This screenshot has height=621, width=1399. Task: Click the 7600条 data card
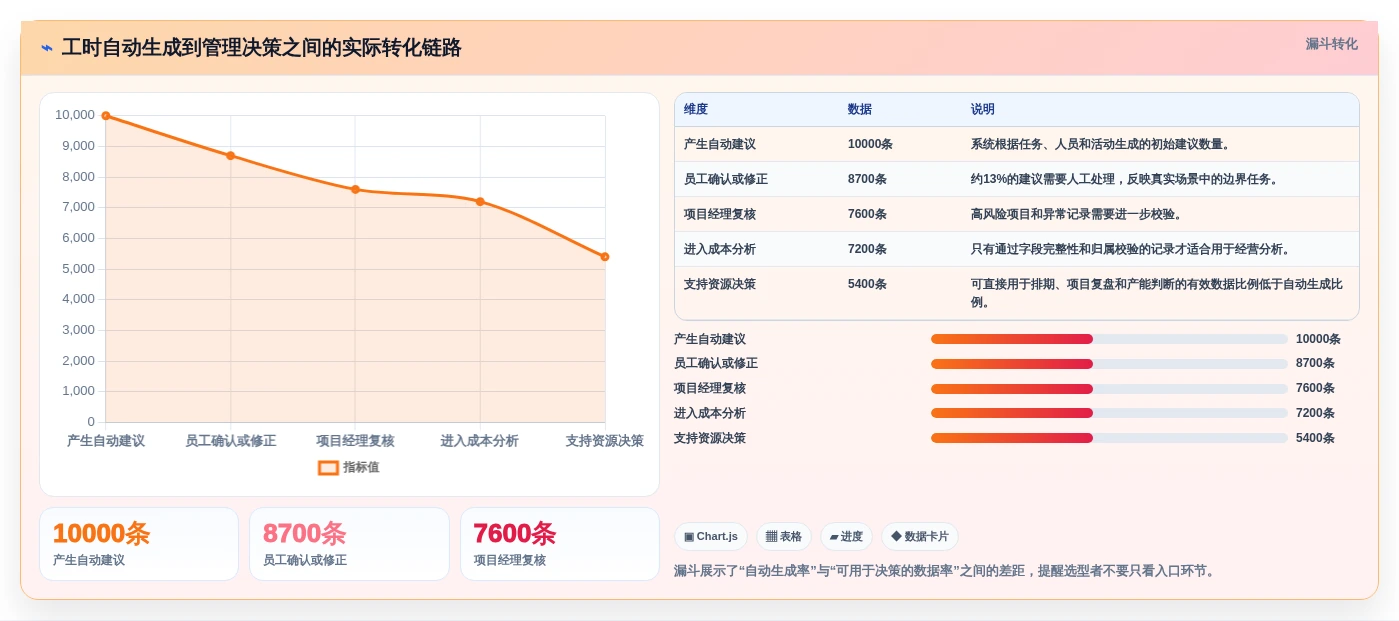(x=560, y=544)
